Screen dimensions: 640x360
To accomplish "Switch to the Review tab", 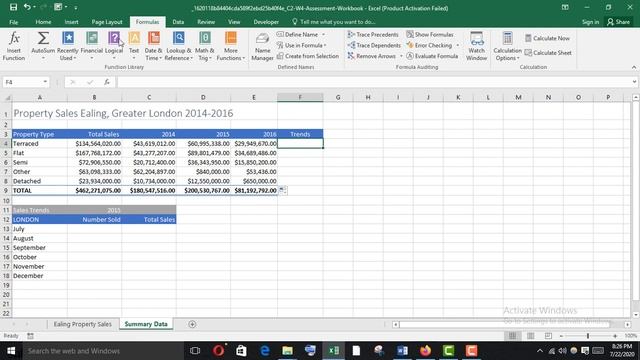I will pyautogui.click(x=206, y=22).
